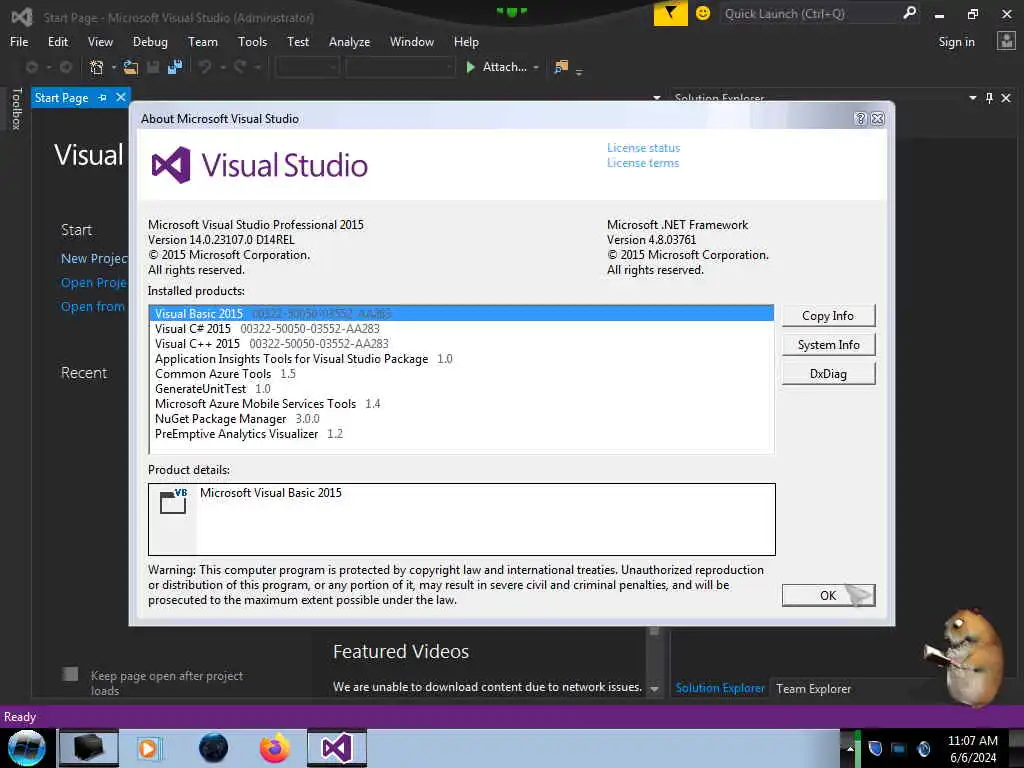Open Firefox from the taskbar
Viewport: 1024px width, 768px height.
click(x=274, y=748)
